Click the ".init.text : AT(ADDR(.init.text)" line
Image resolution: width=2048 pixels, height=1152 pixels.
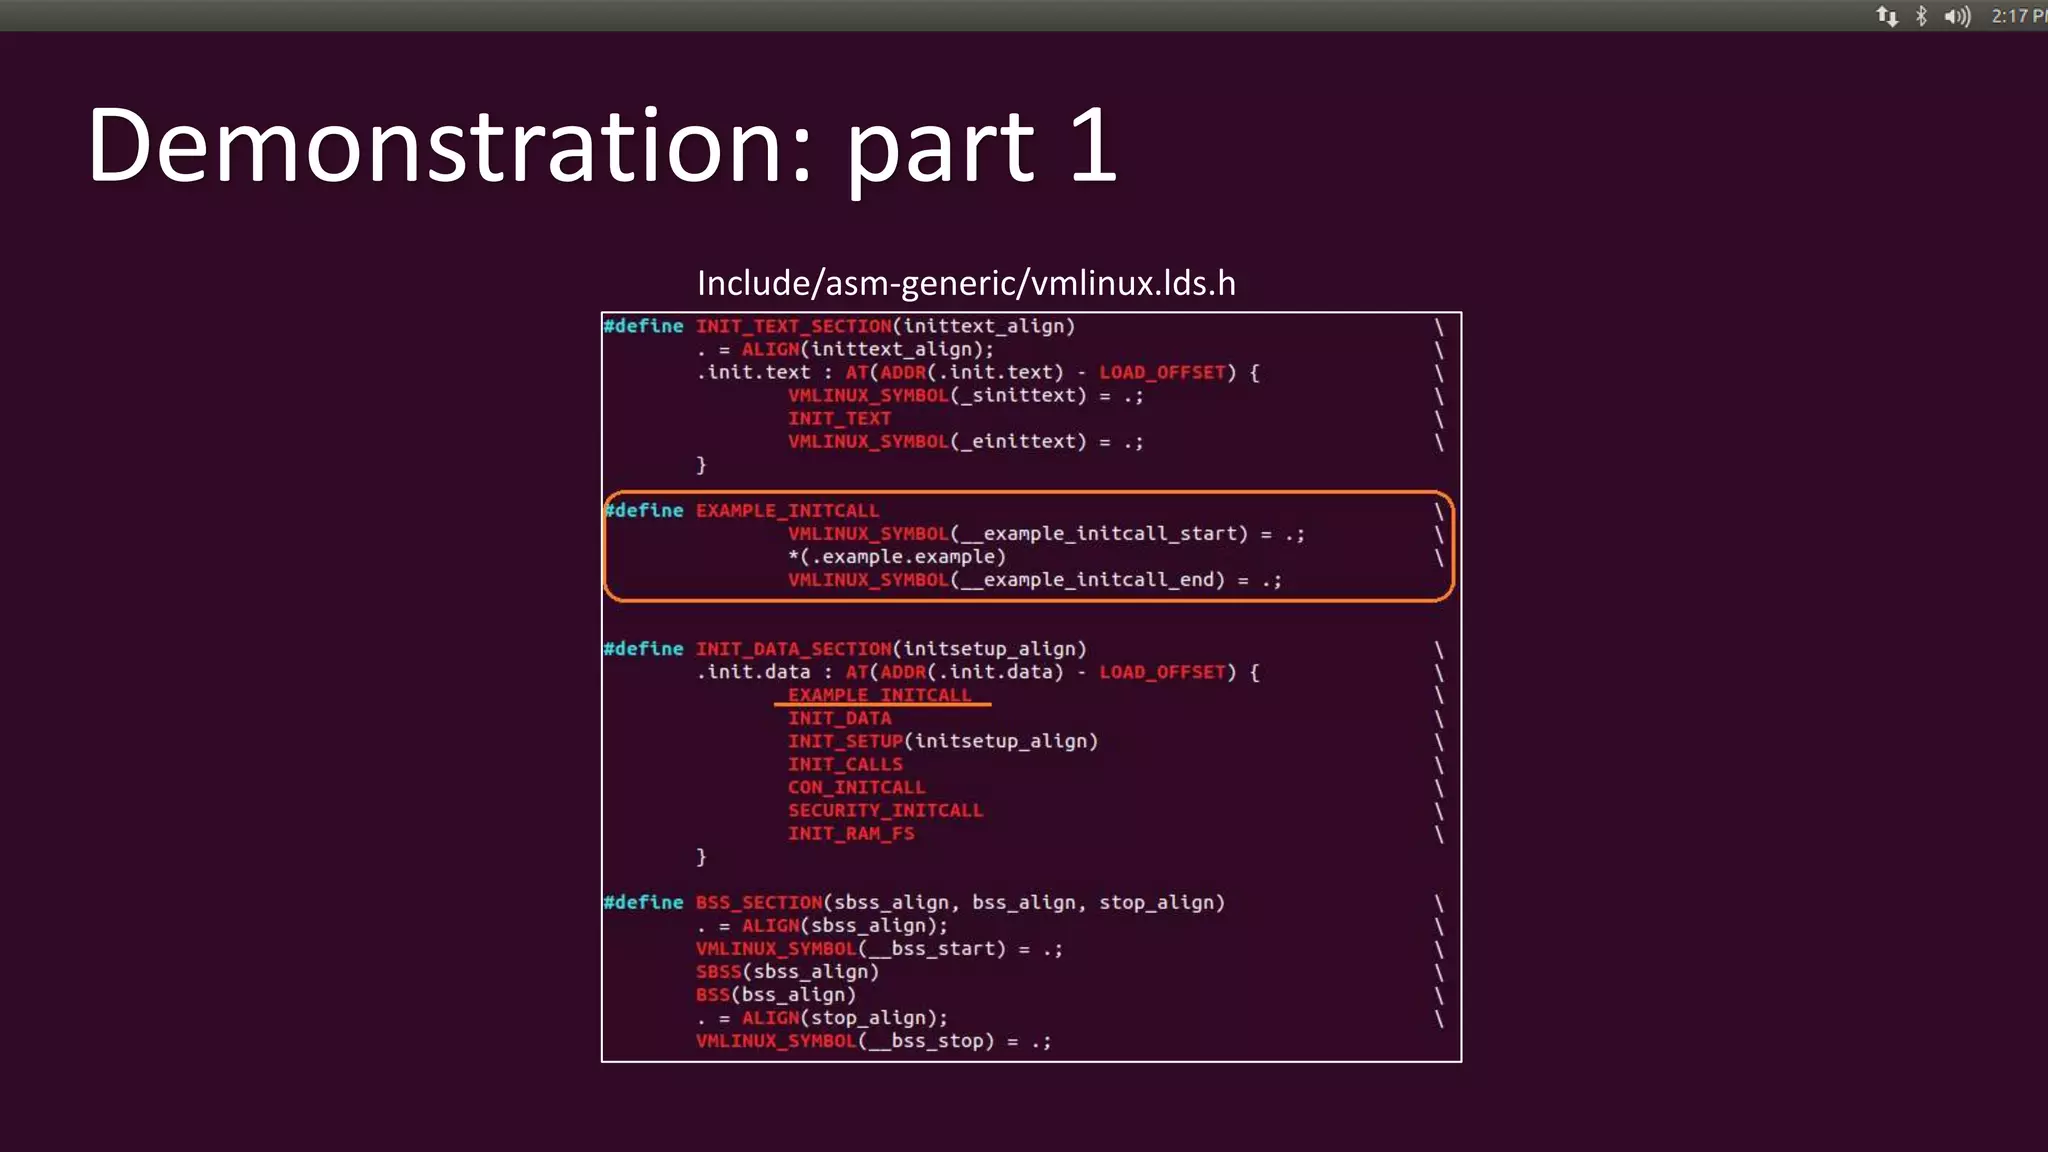(978, 372)
